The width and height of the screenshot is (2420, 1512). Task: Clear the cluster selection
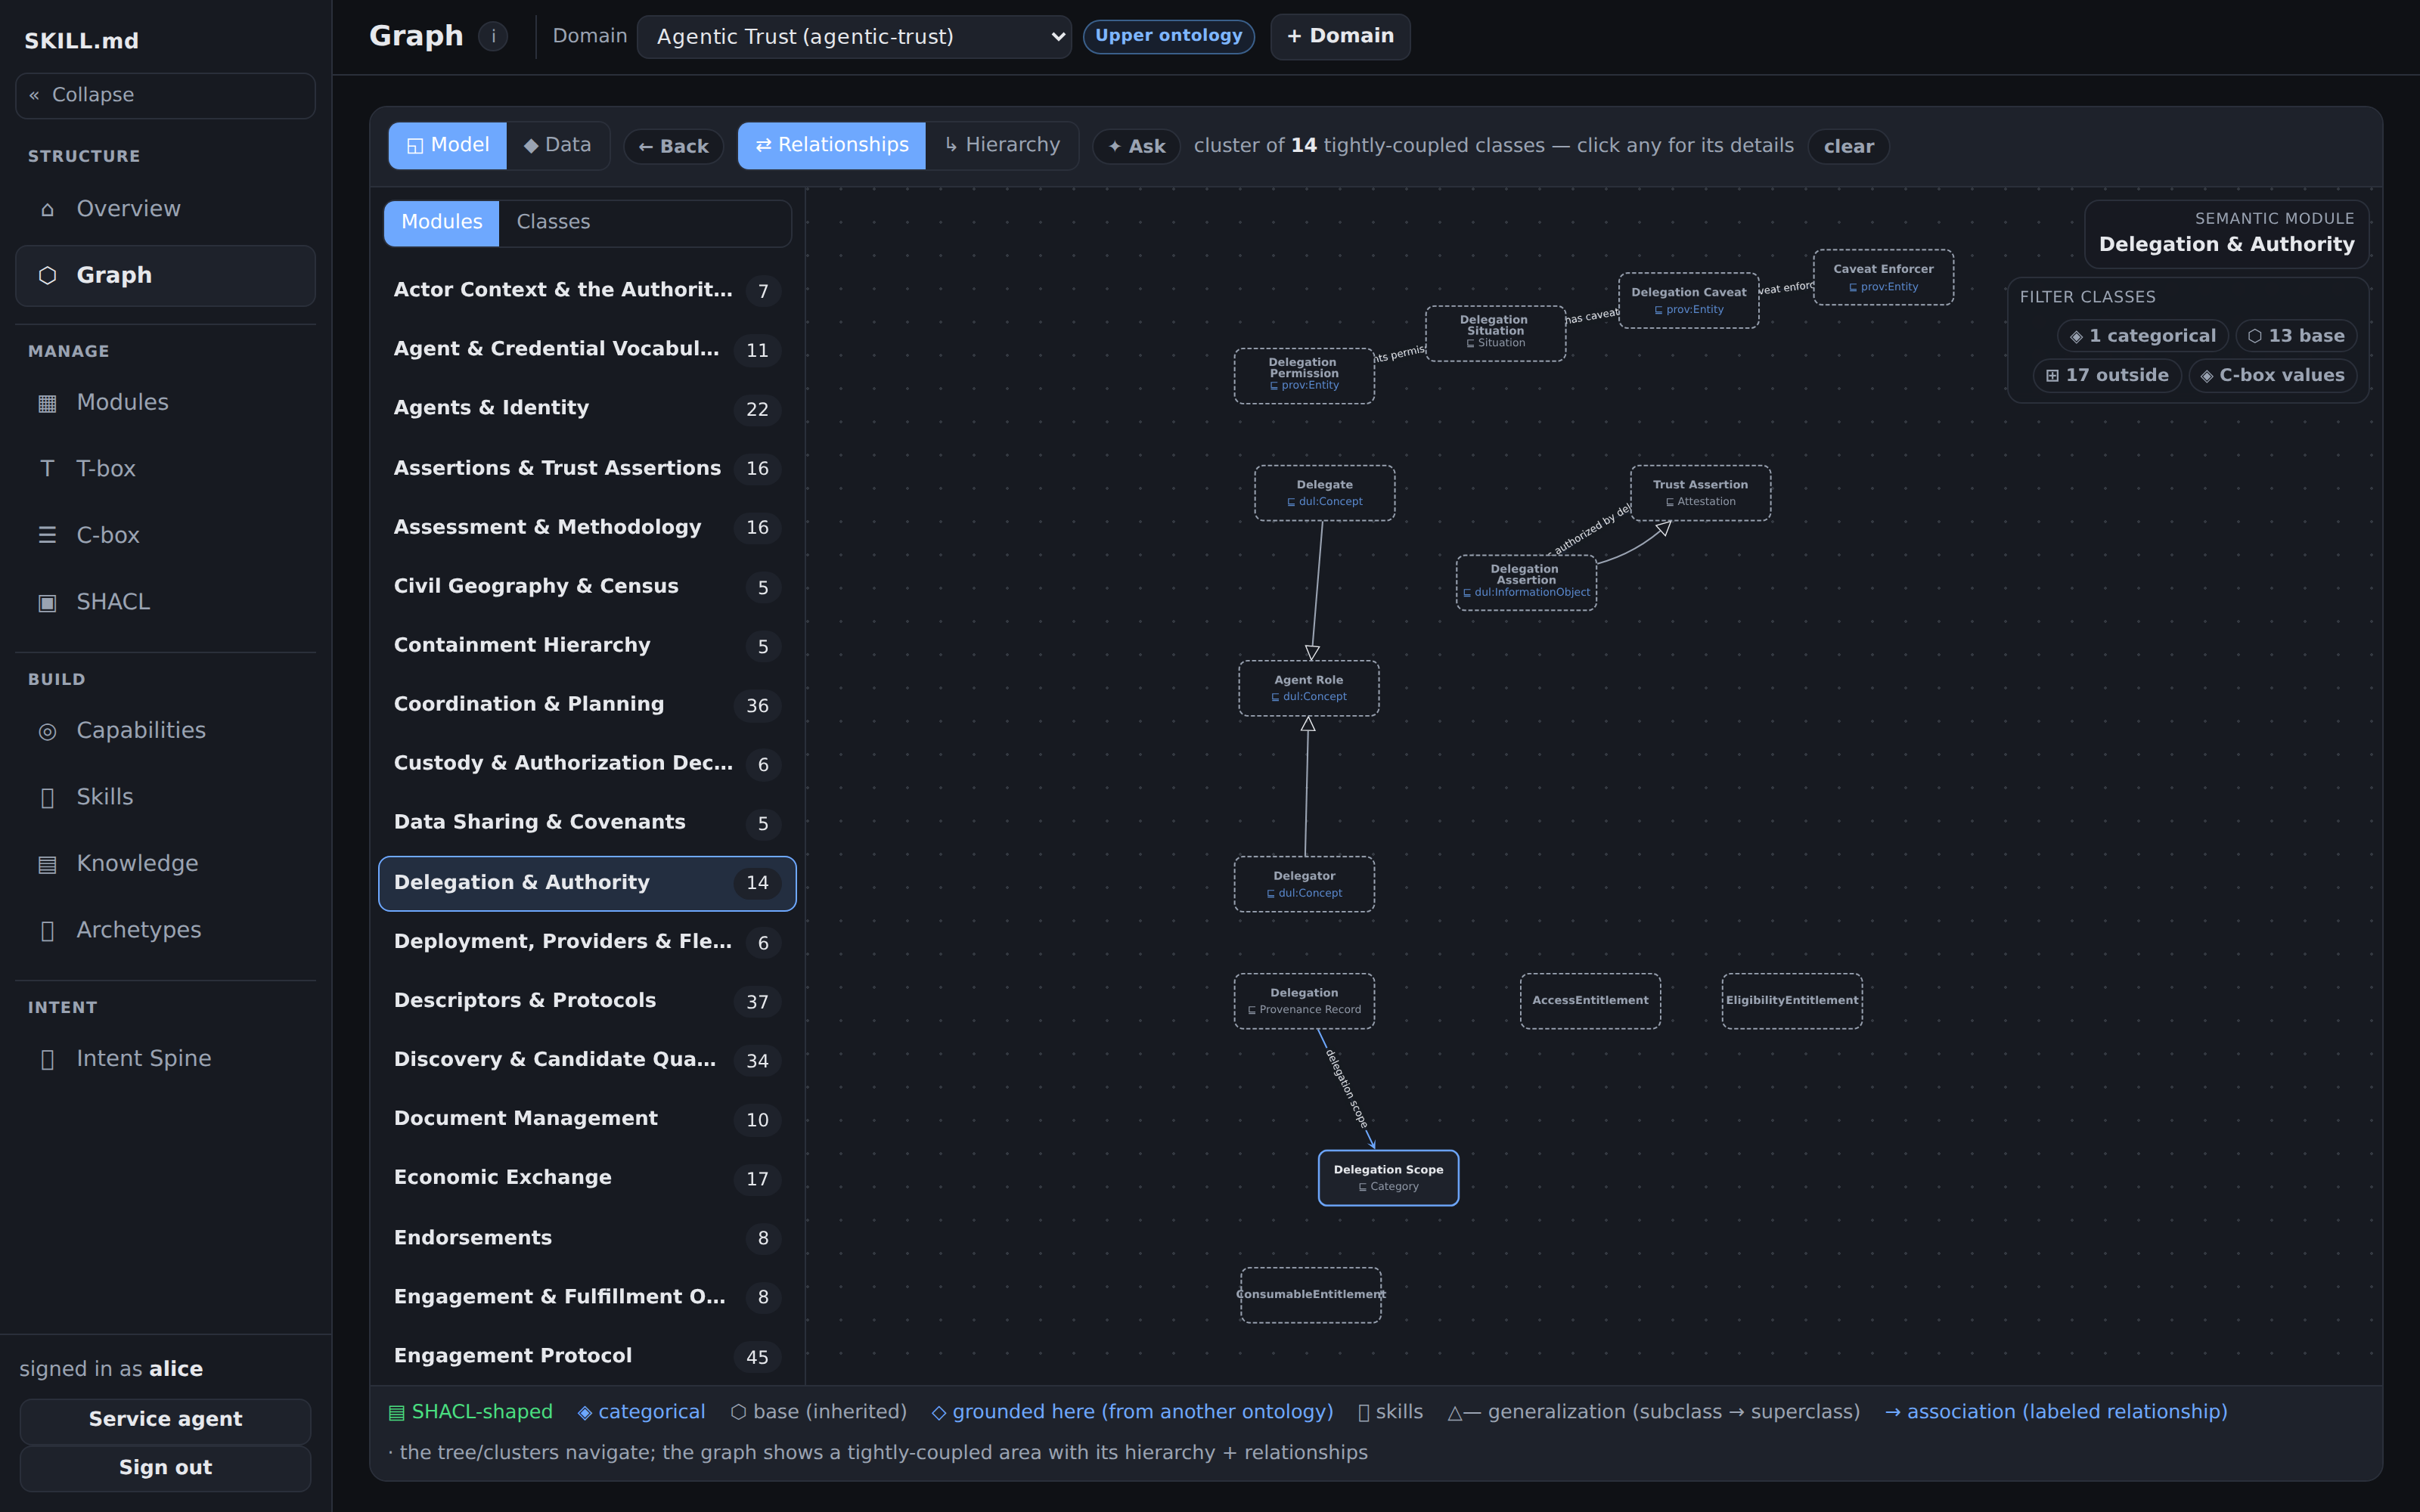click(x=1848, y=146)
